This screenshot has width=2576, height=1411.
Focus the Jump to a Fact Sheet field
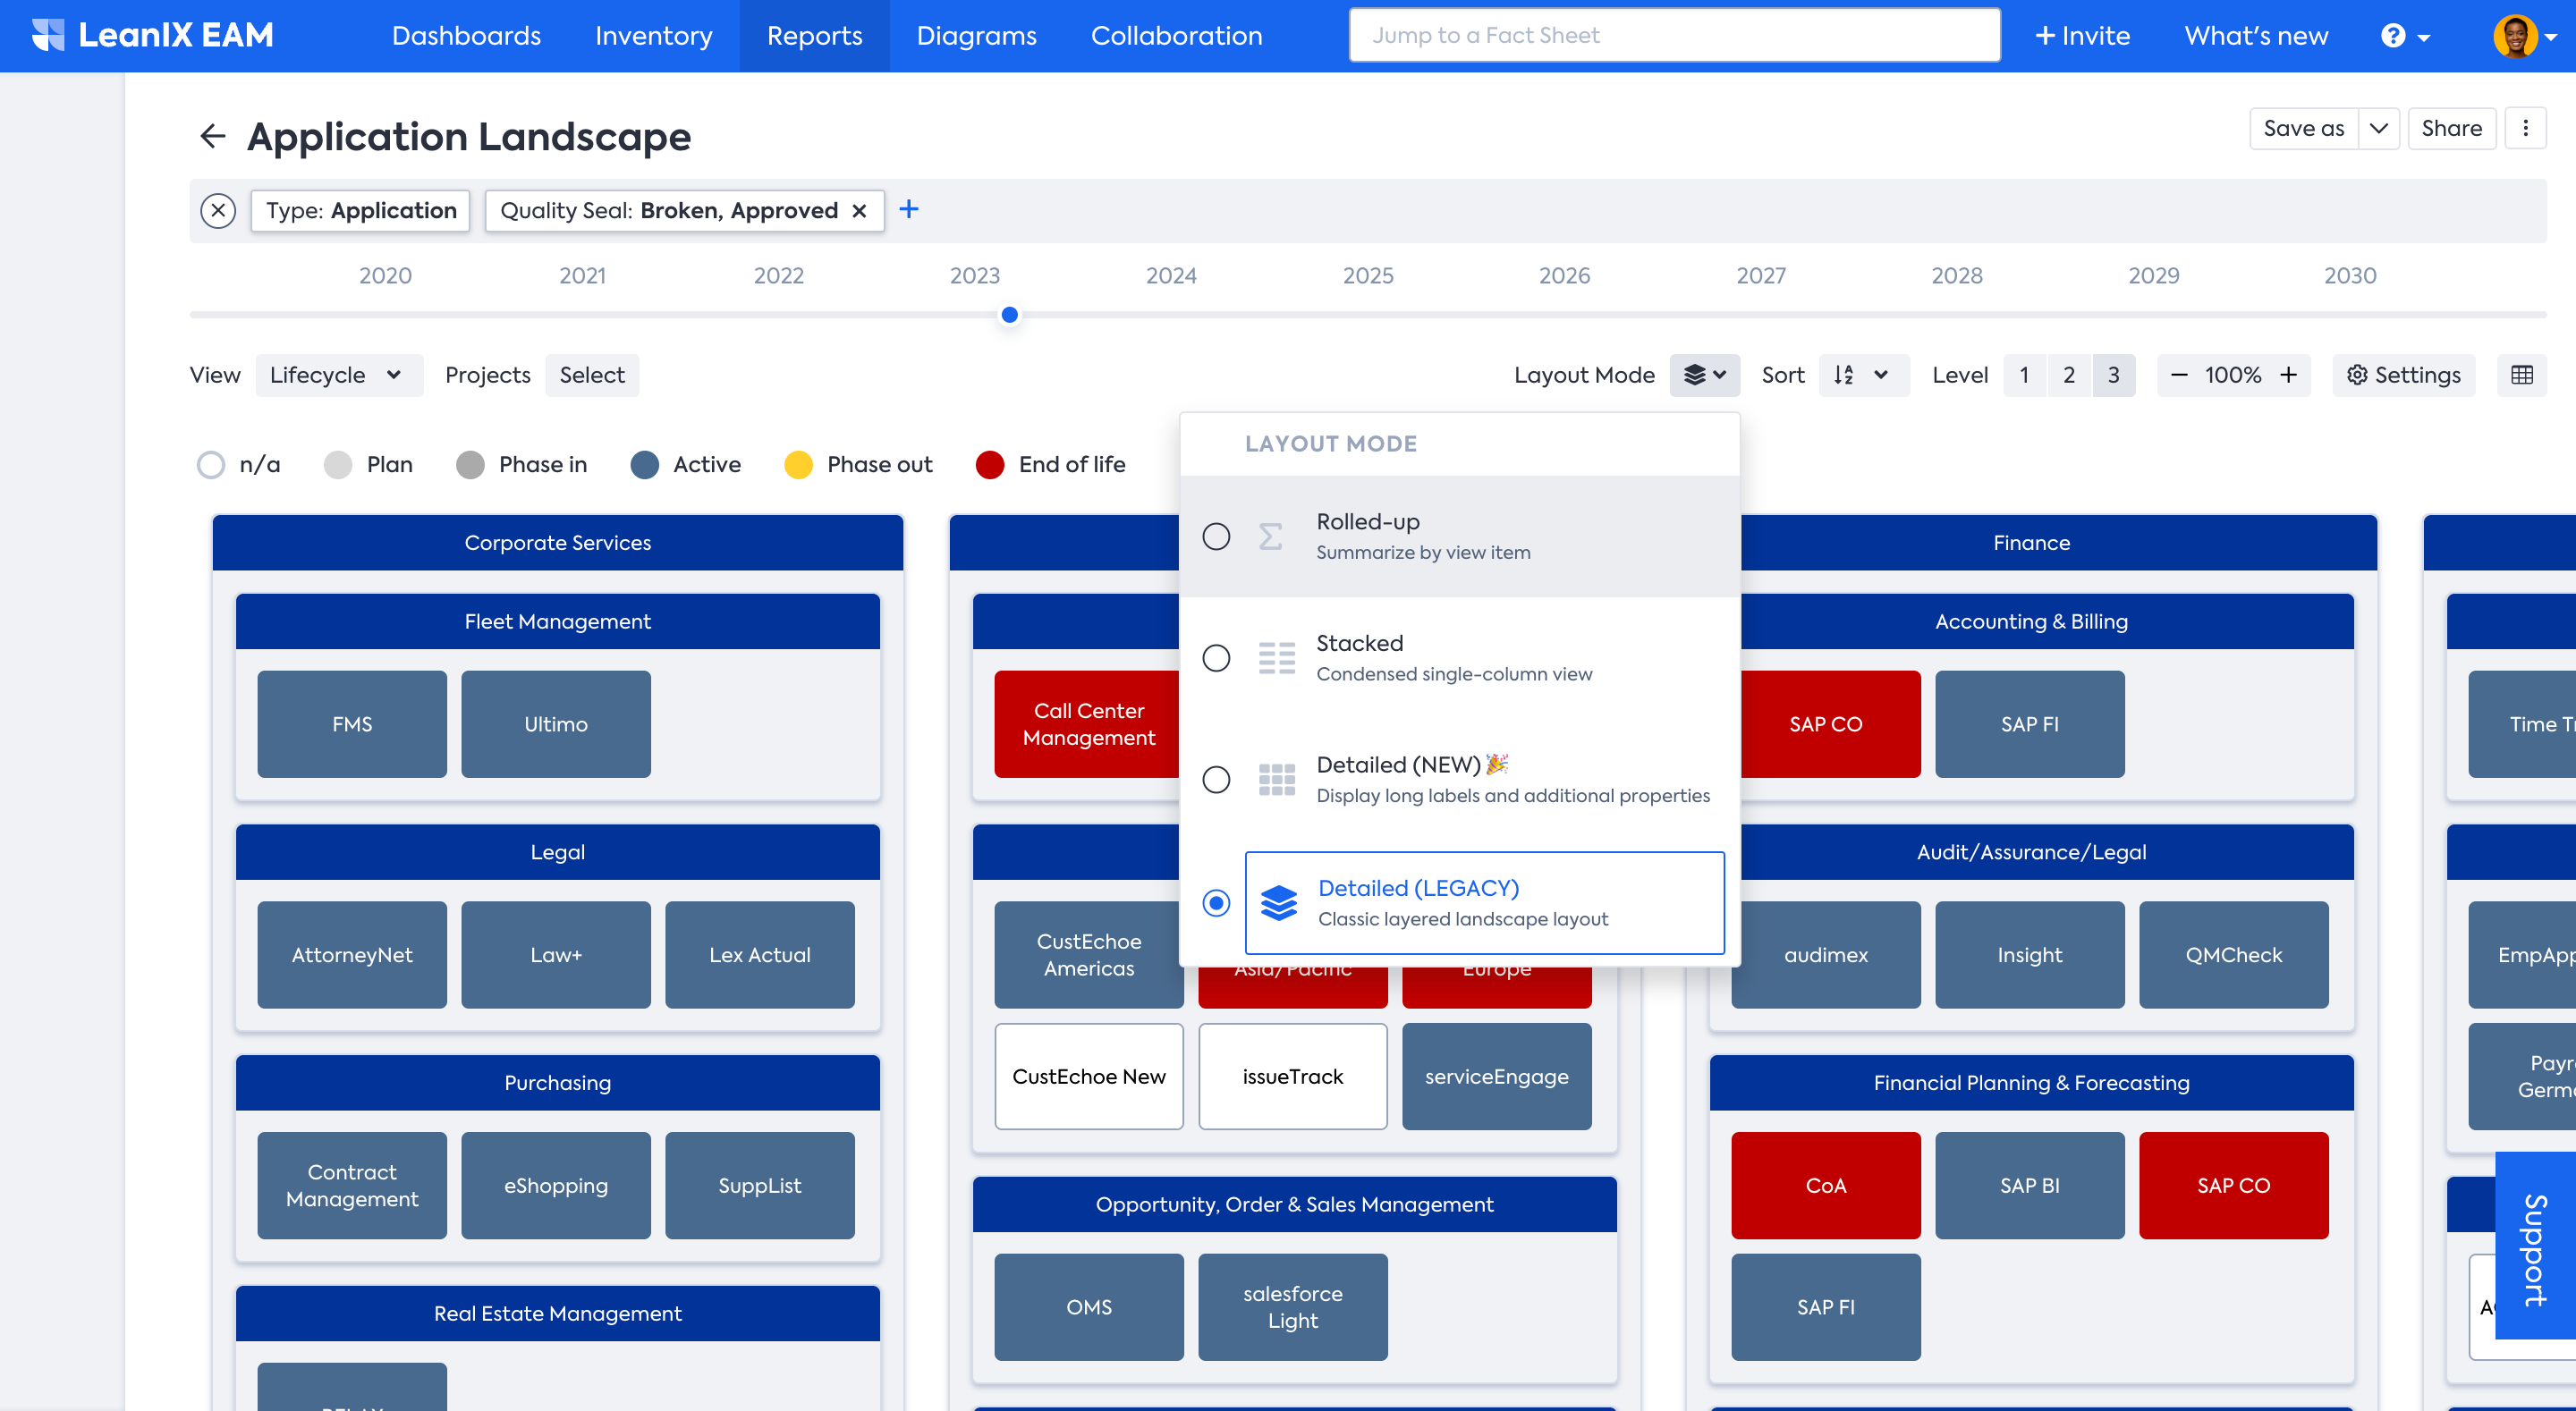pyautogui.click(x=1674, y=36)
